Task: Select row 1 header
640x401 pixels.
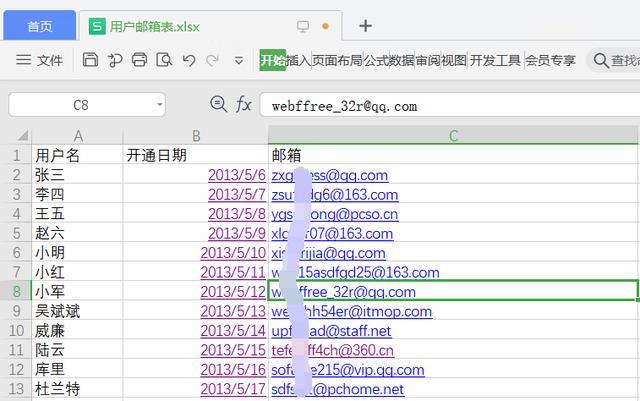Action: (x=16, y=155)
